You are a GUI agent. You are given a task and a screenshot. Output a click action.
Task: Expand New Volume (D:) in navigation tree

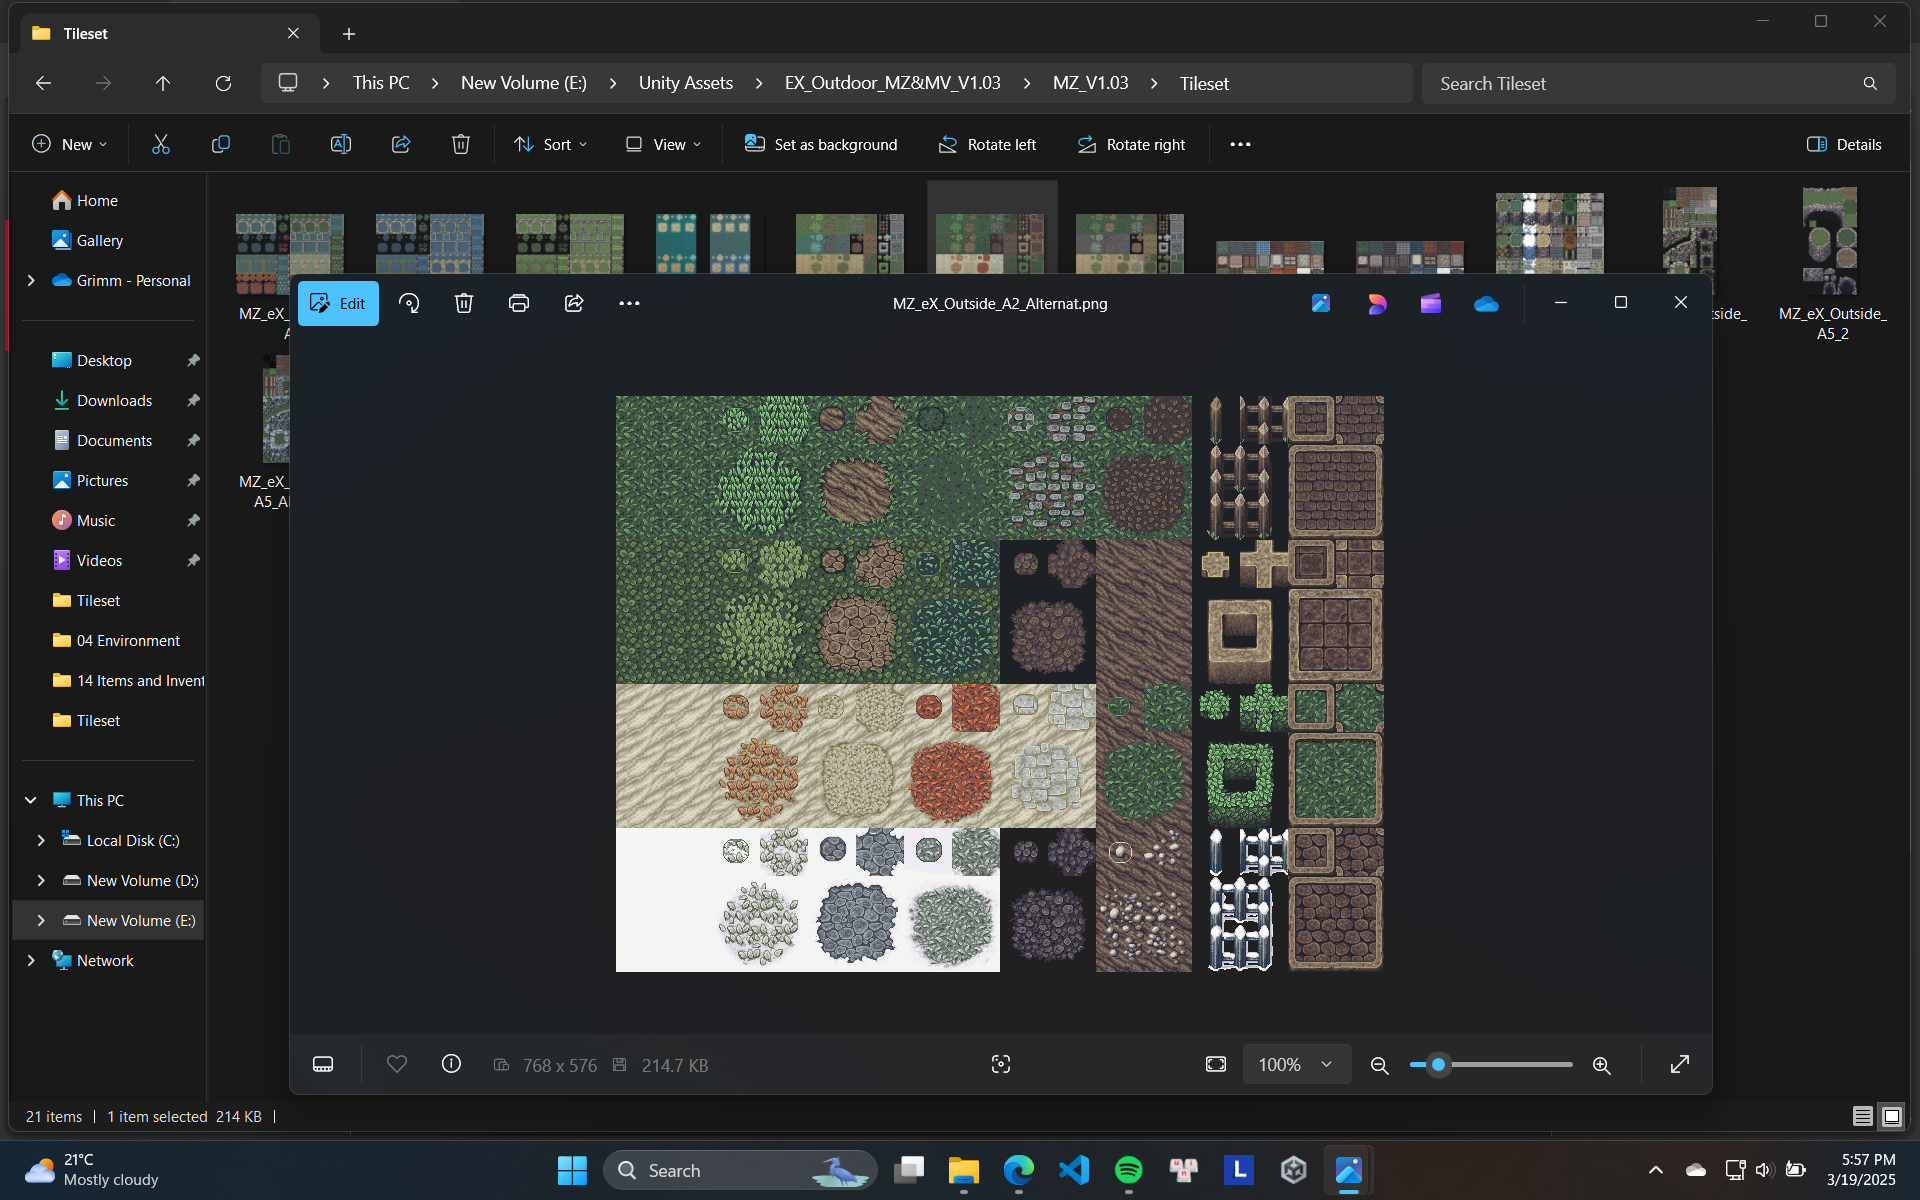(x=41, y=880)
